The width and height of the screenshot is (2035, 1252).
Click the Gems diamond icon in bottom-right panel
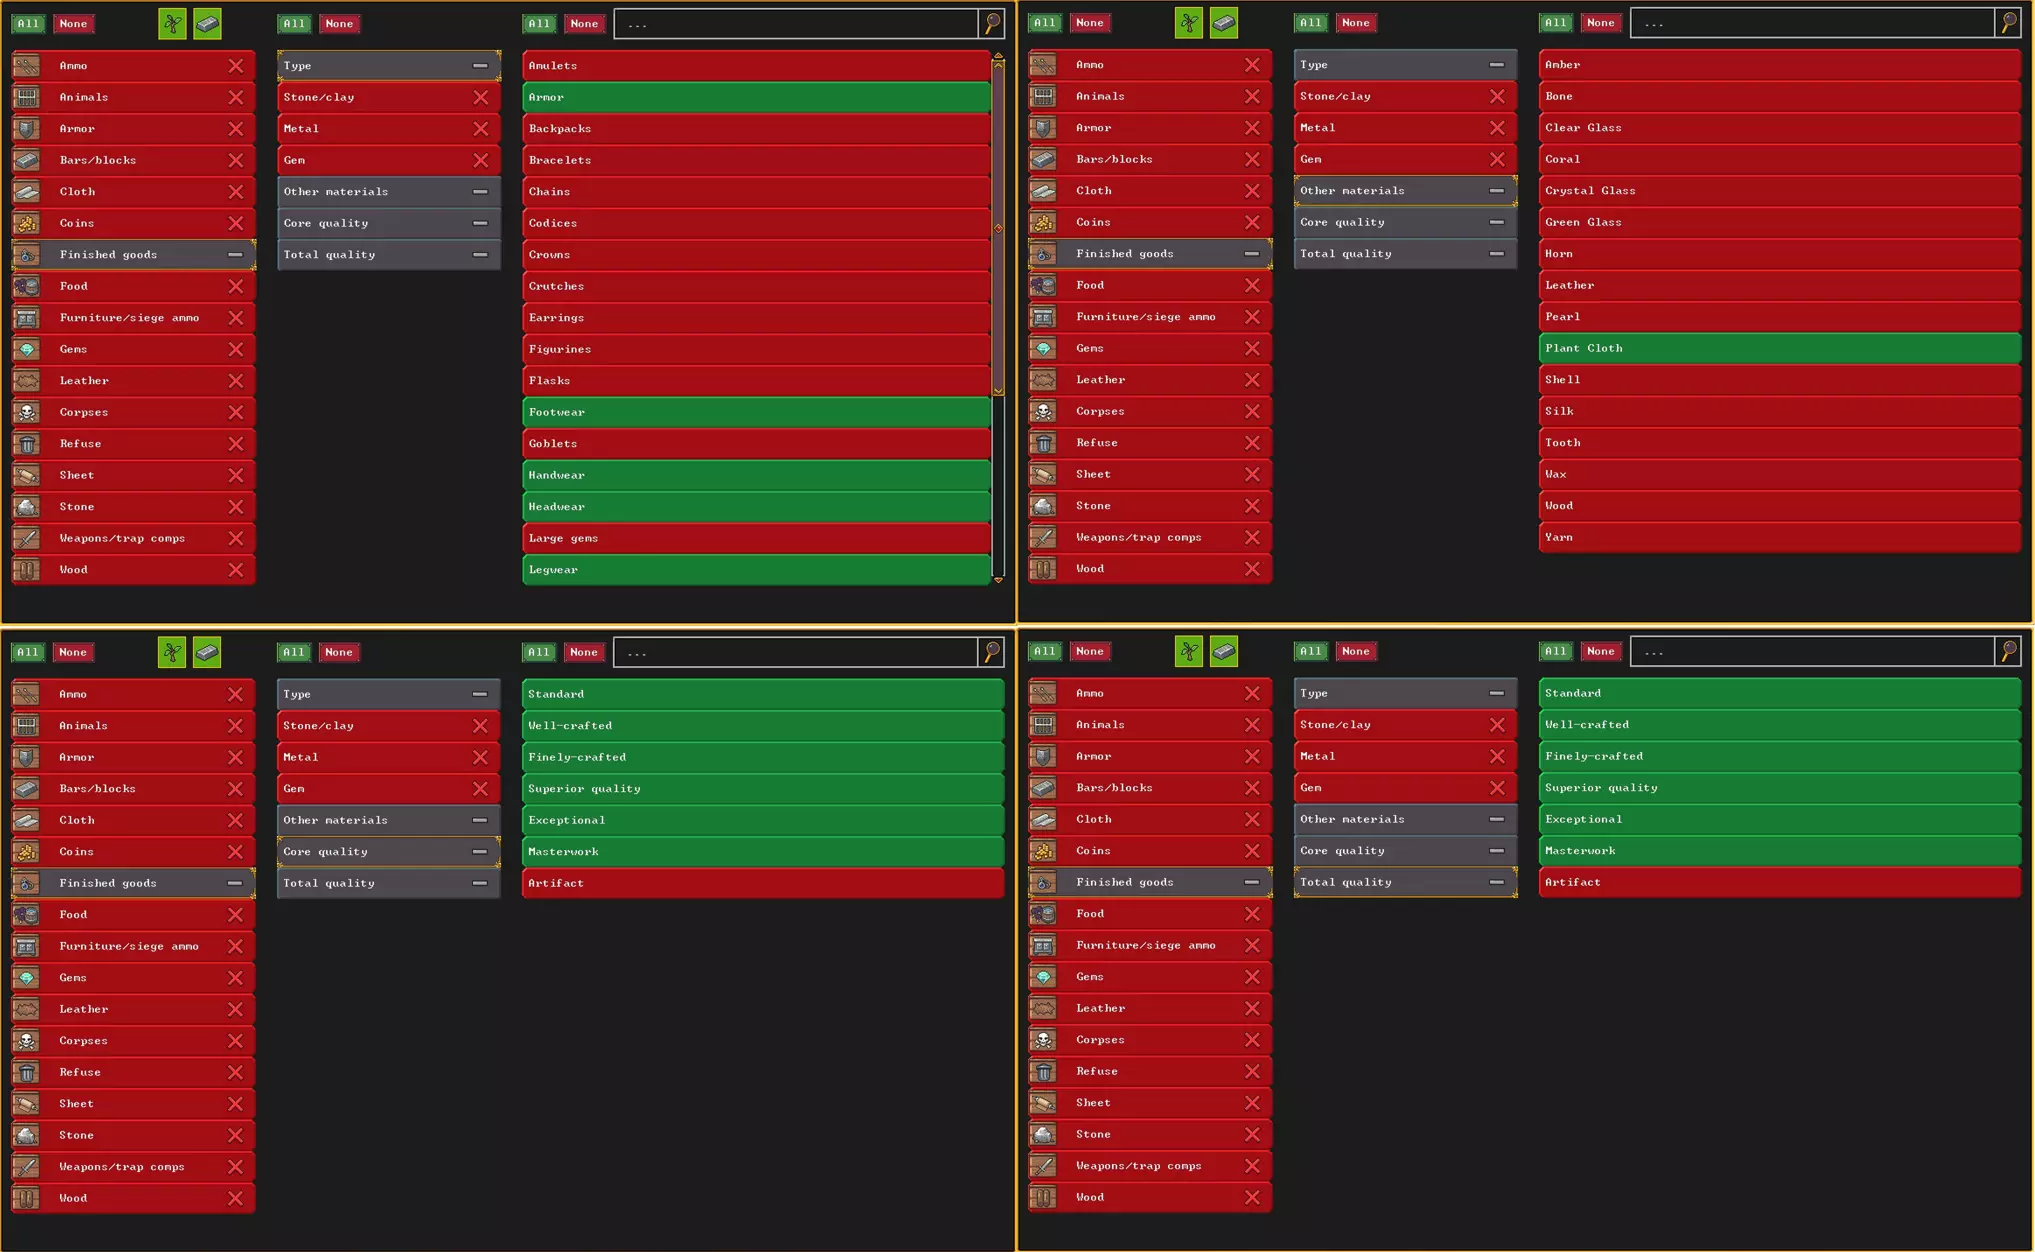(1043, 977)
